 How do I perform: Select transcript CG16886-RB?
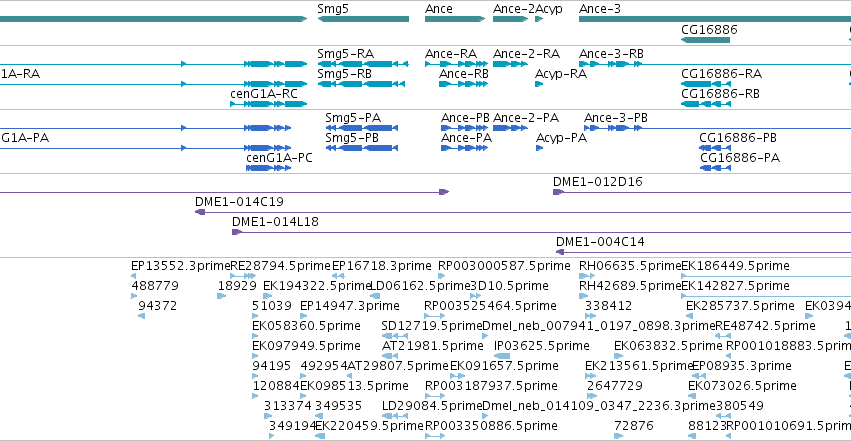point(706,104)
